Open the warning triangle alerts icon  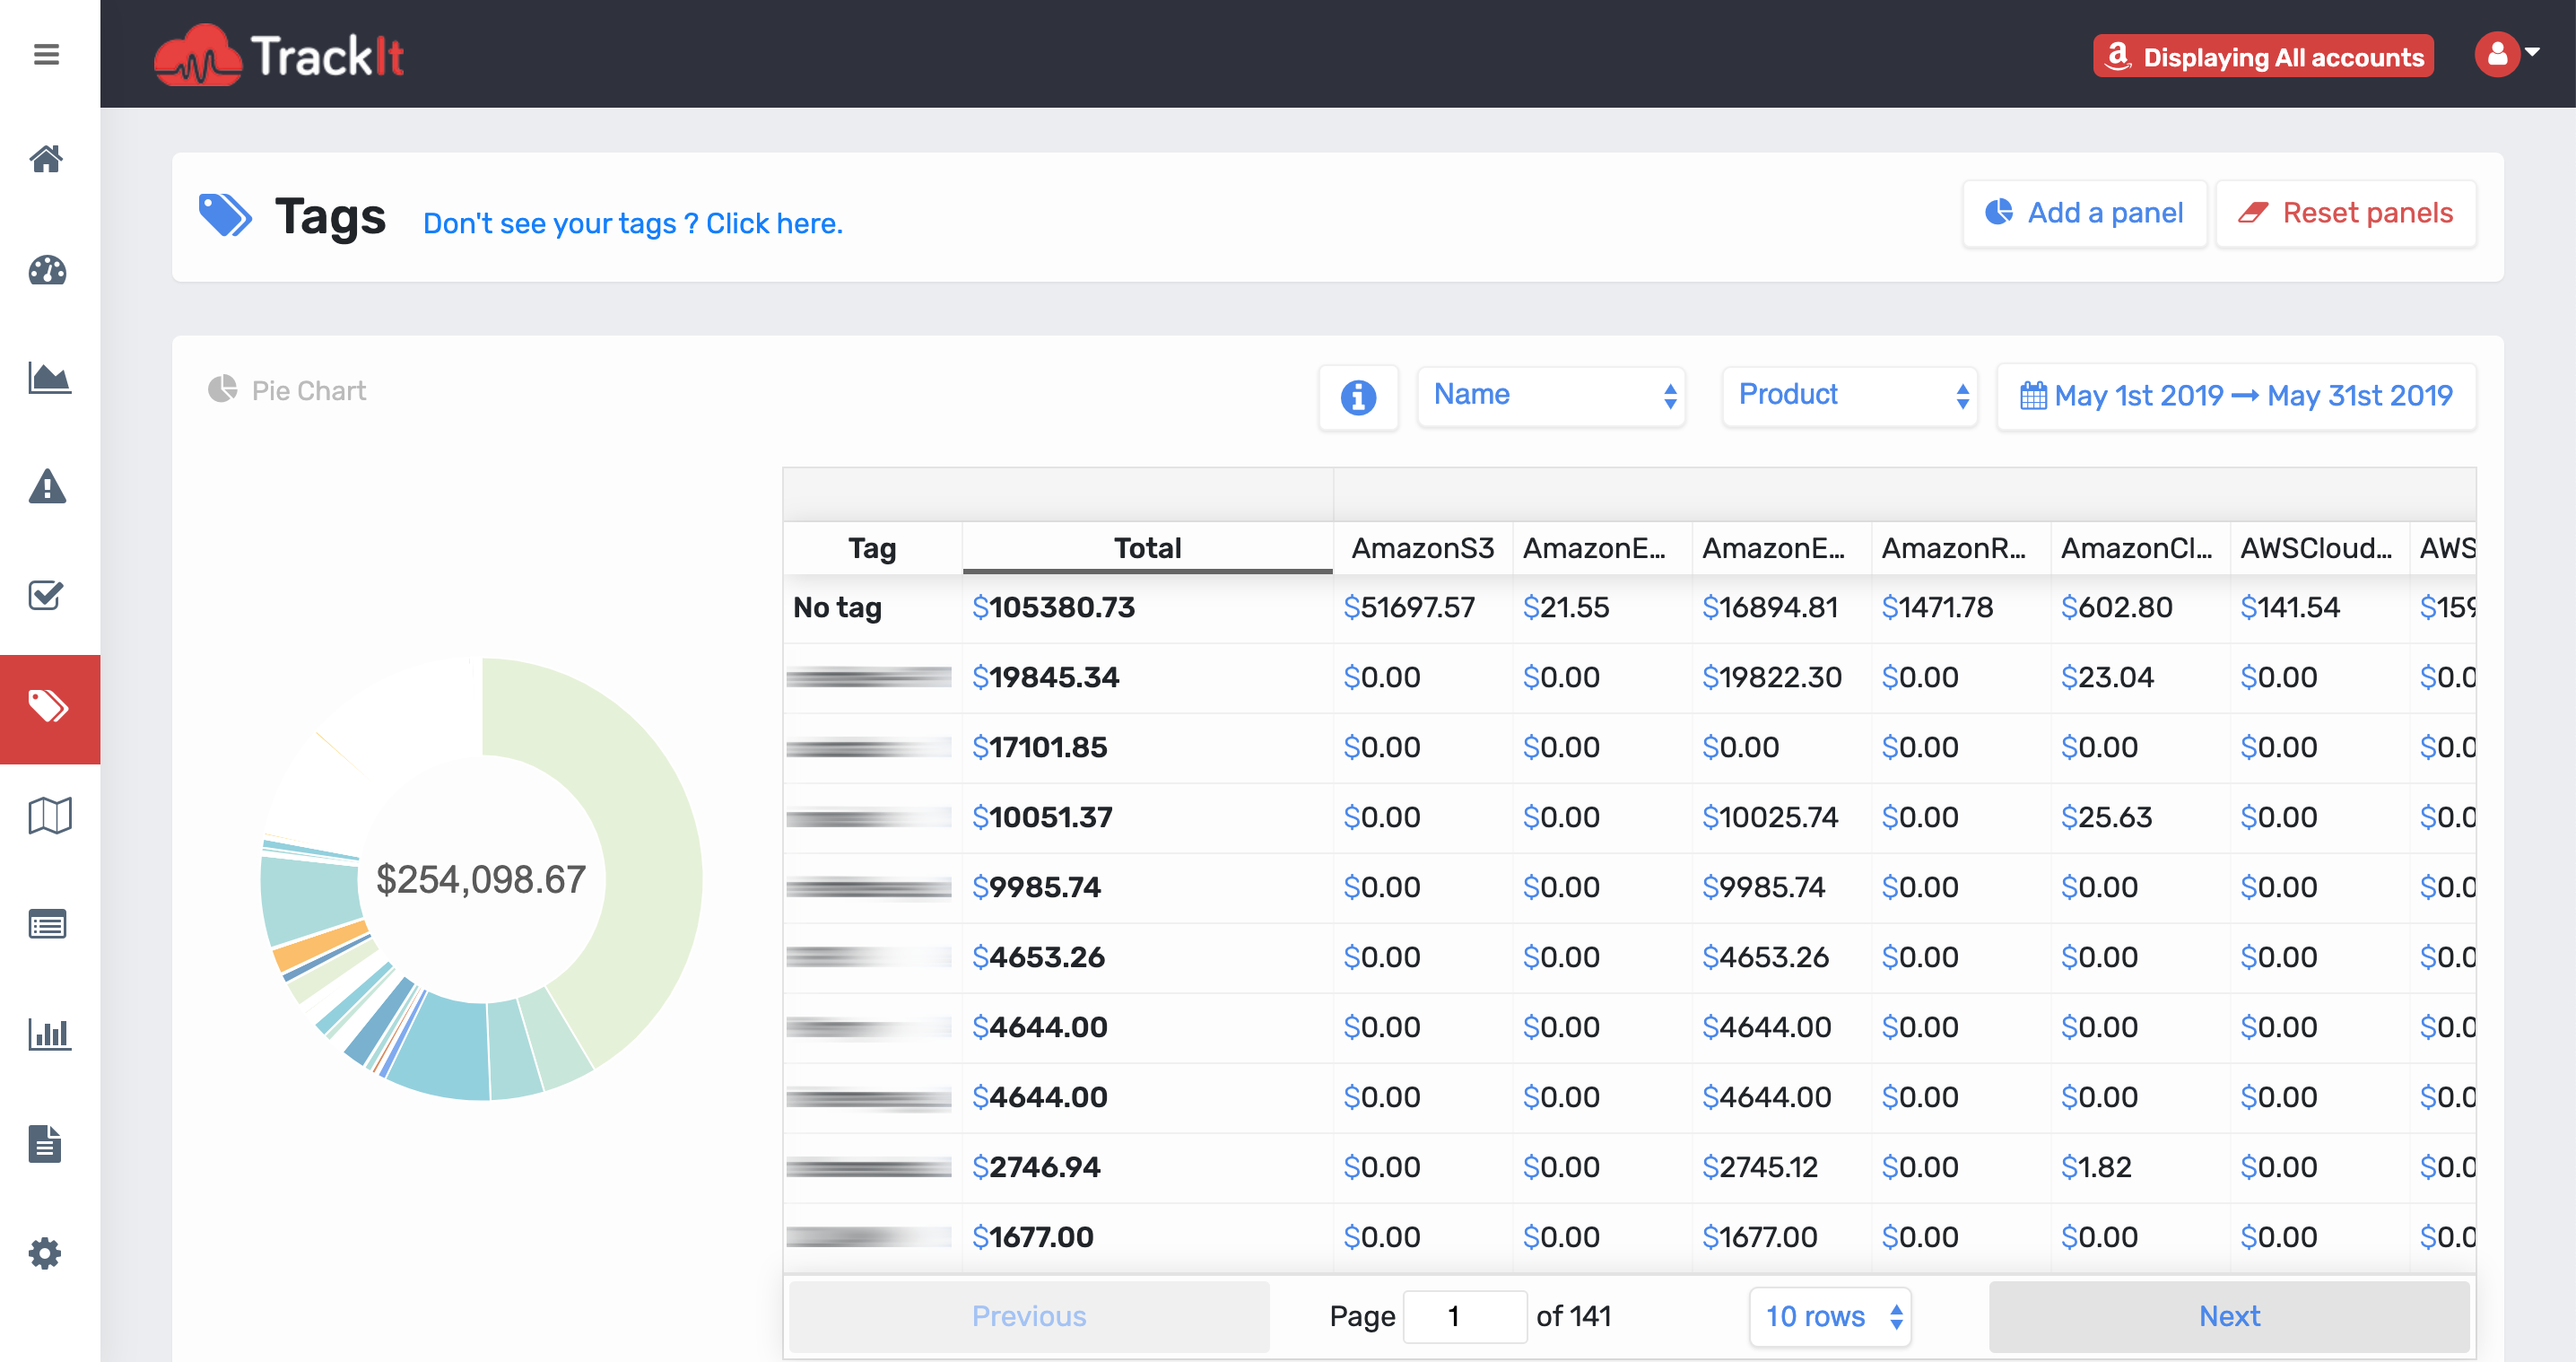(x=46, y=487)
